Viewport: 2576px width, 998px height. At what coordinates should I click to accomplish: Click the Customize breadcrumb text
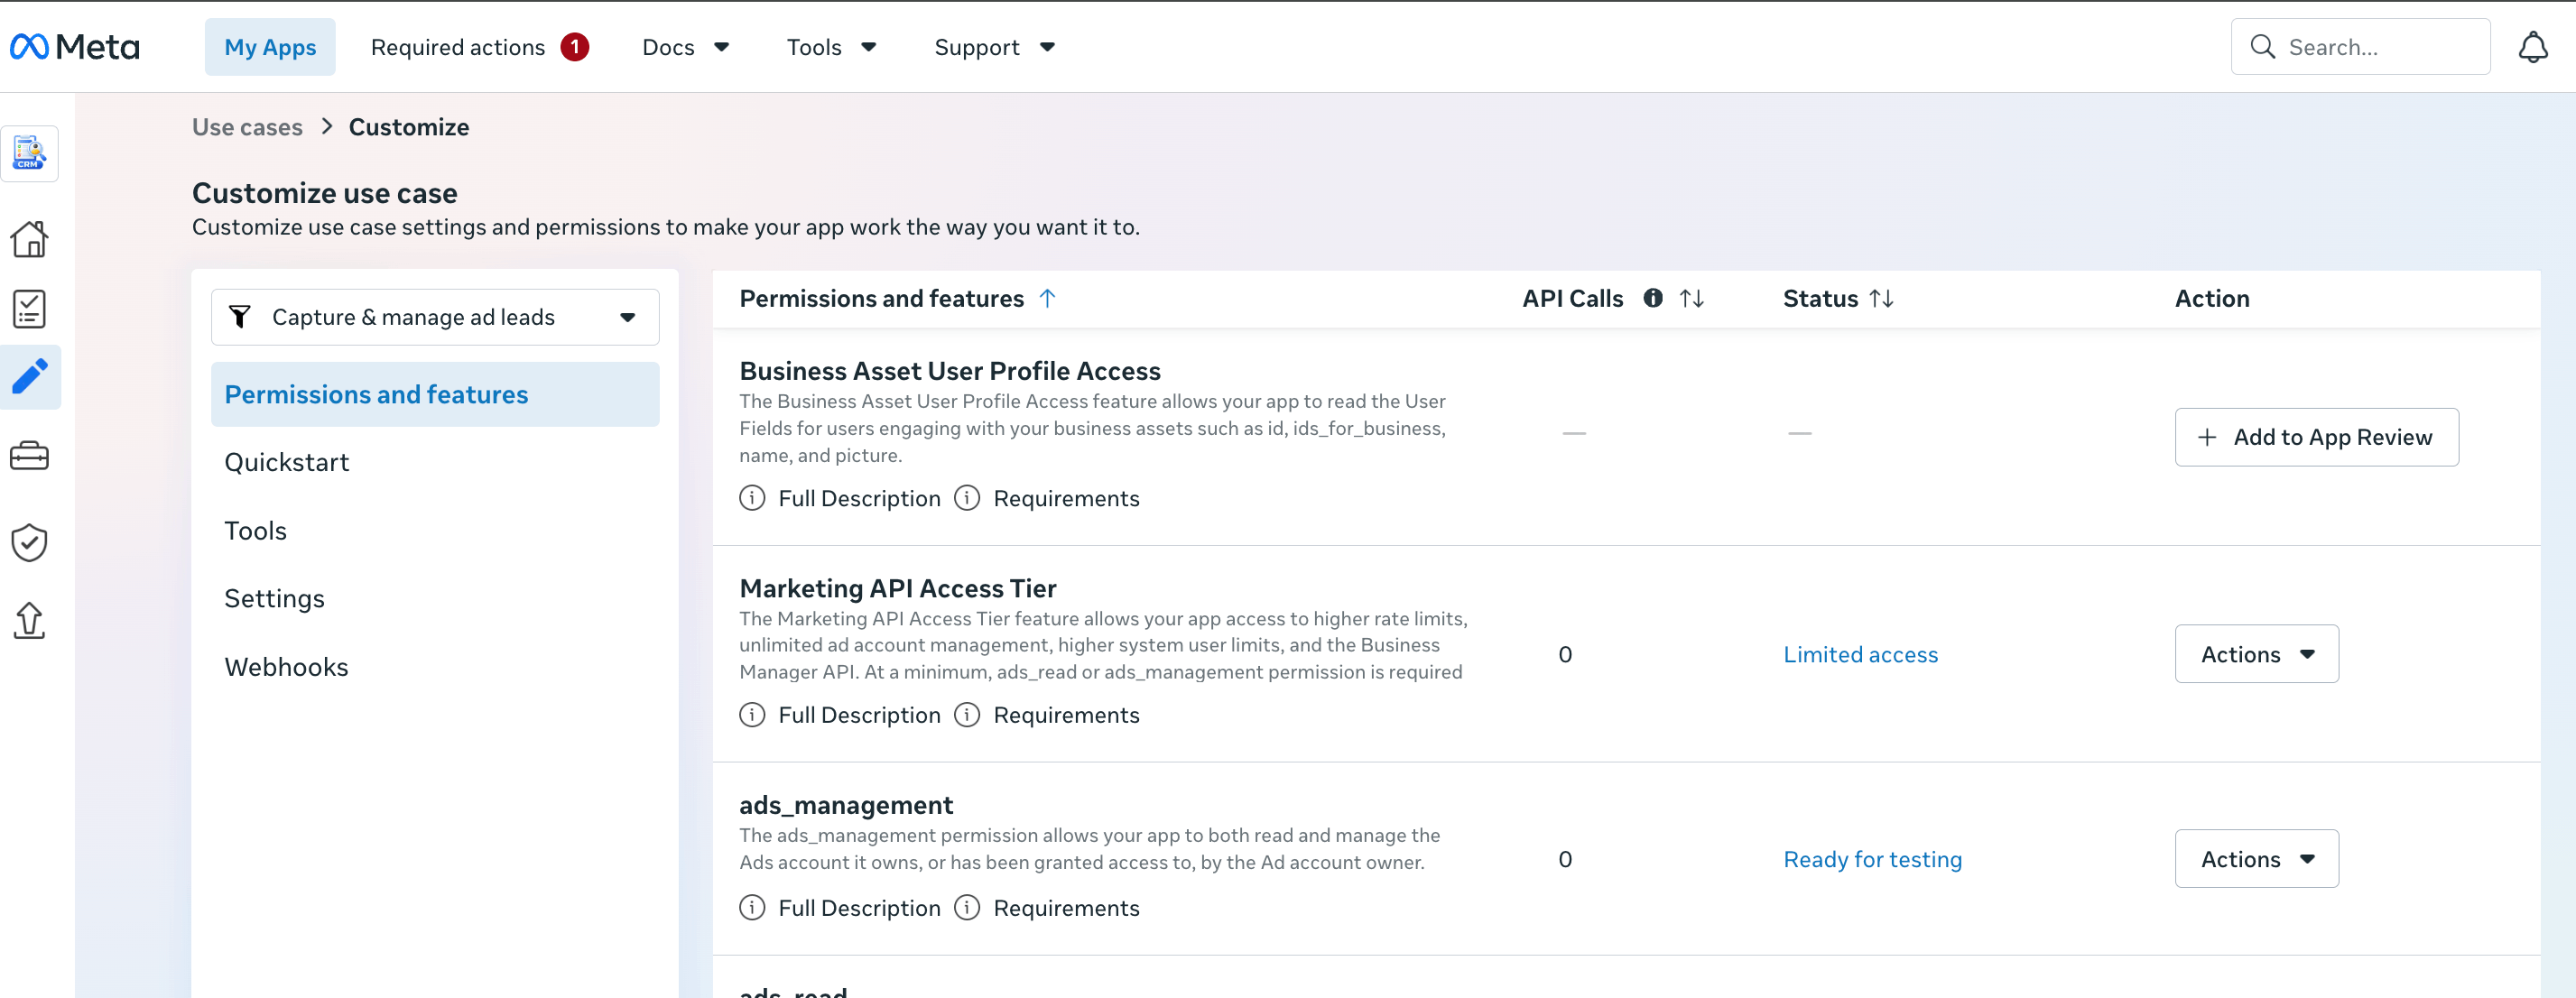coord(408,127)
